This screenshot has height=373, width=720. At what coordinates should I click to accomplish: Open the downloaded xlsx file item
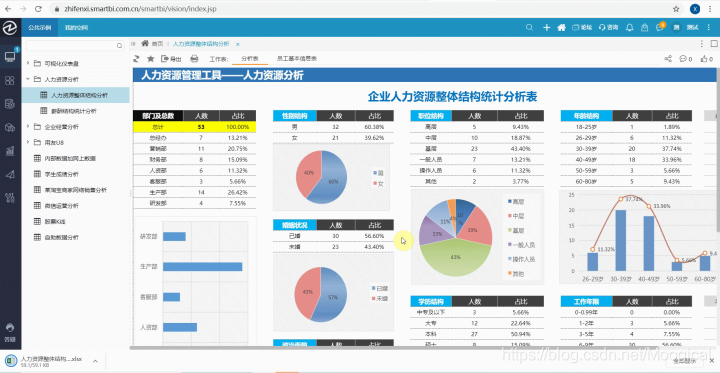(x=46, y=362)
